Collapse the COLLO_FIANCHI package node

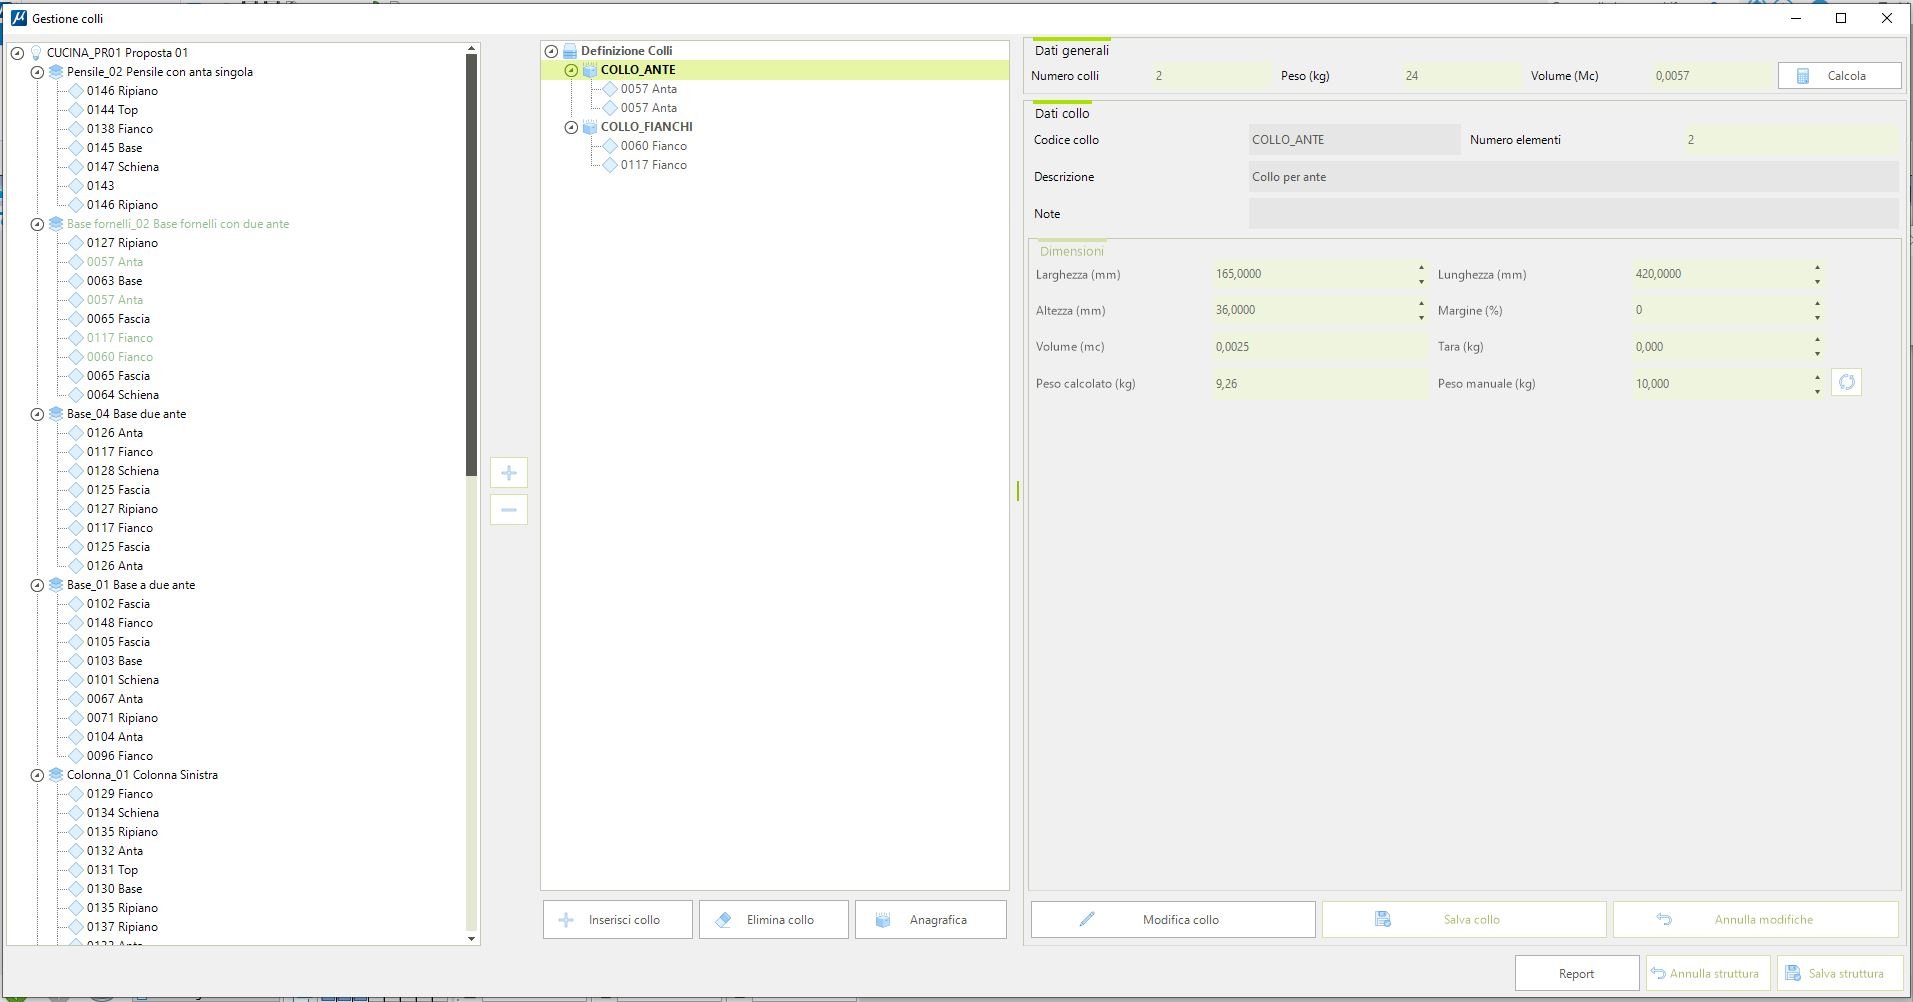coord(571,127)
